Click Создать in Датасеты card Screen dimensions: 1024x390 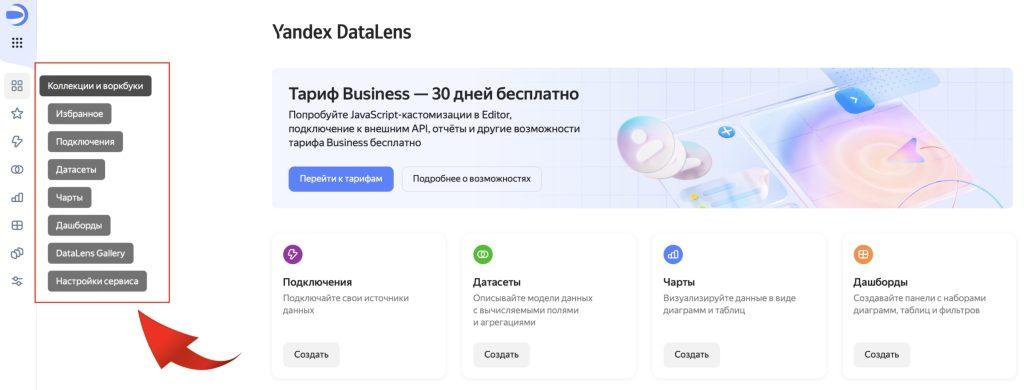point(502,355)
